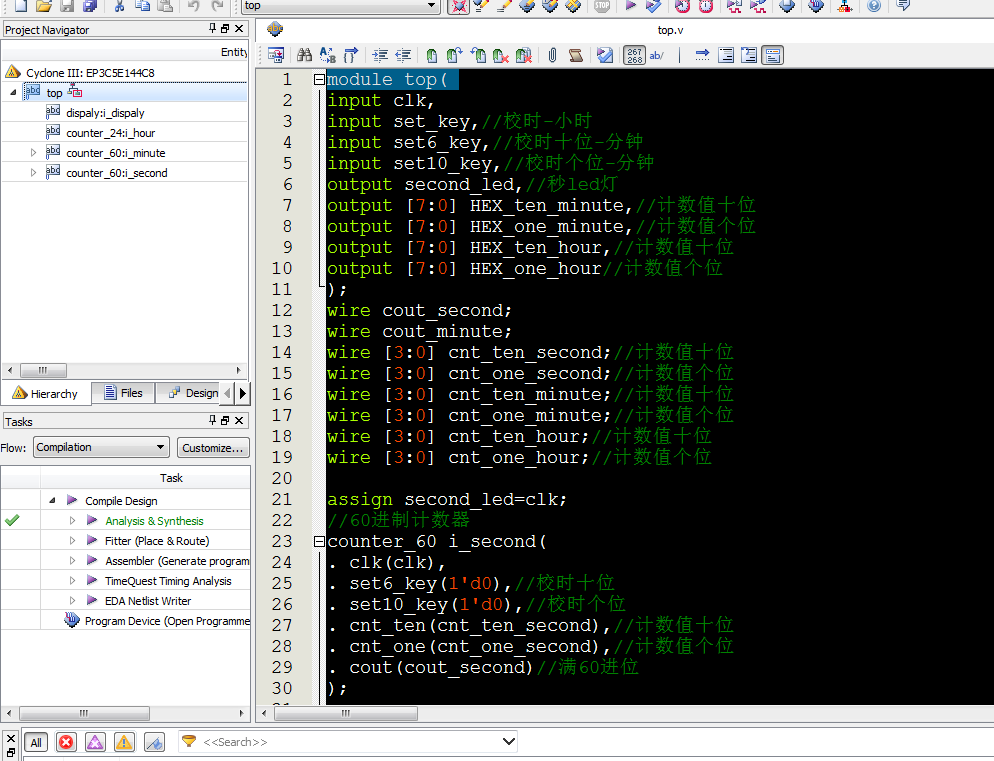Viewport: 994px width, 761px height.
Task: Jump to the next bookmark
Action: point(454,55)
